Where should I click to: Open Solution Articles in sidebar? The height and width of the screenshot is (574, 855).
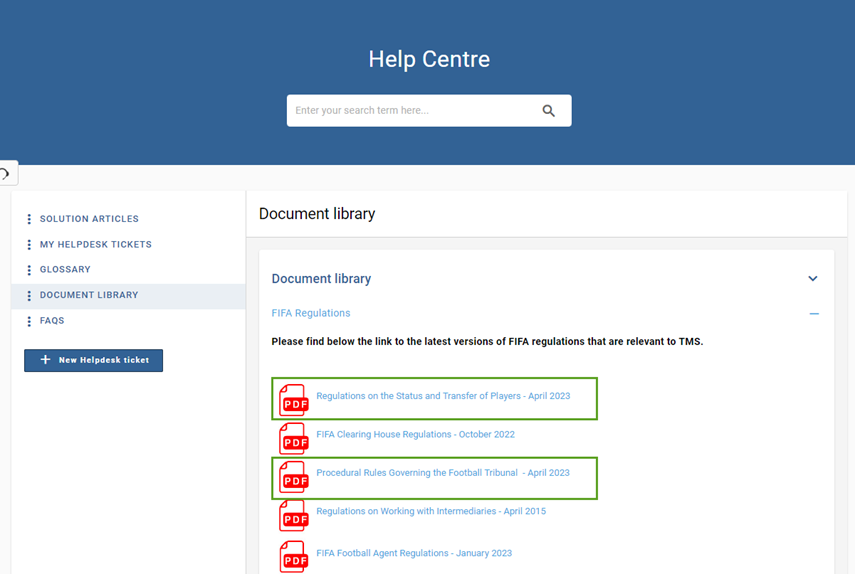pos(89,219)
